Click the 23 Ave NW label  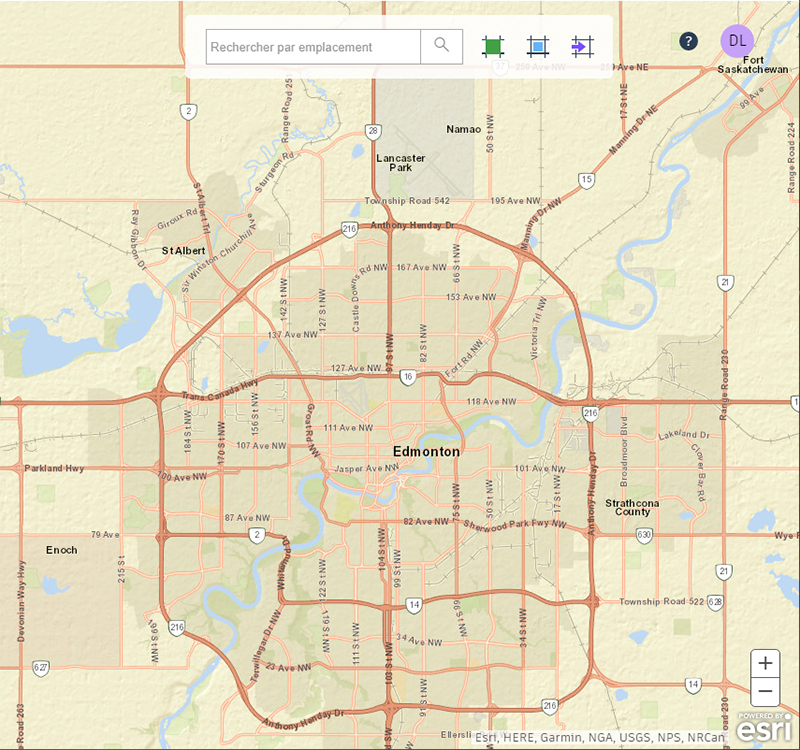tap(288, 667)
